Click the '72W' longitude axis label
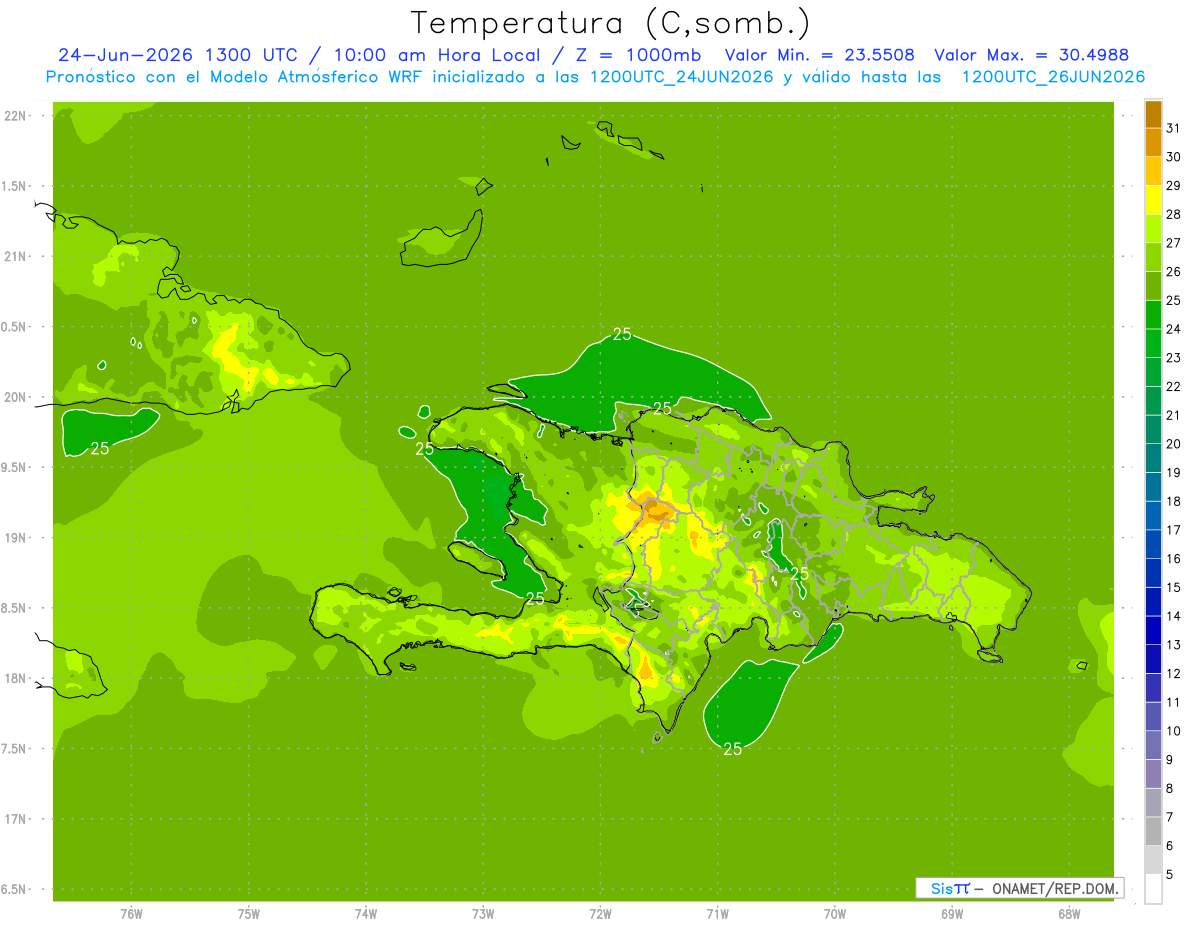The width and height of the screenshot is (1200, 927). (600, 914)
